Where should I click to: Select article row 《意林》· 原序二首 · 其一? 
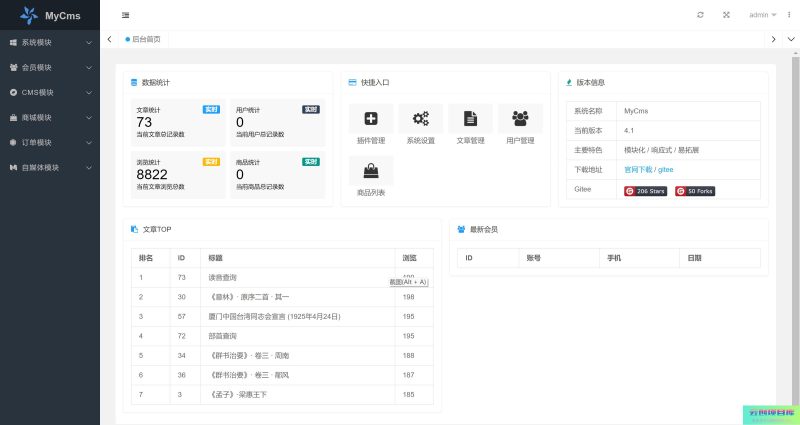point(282,297)
